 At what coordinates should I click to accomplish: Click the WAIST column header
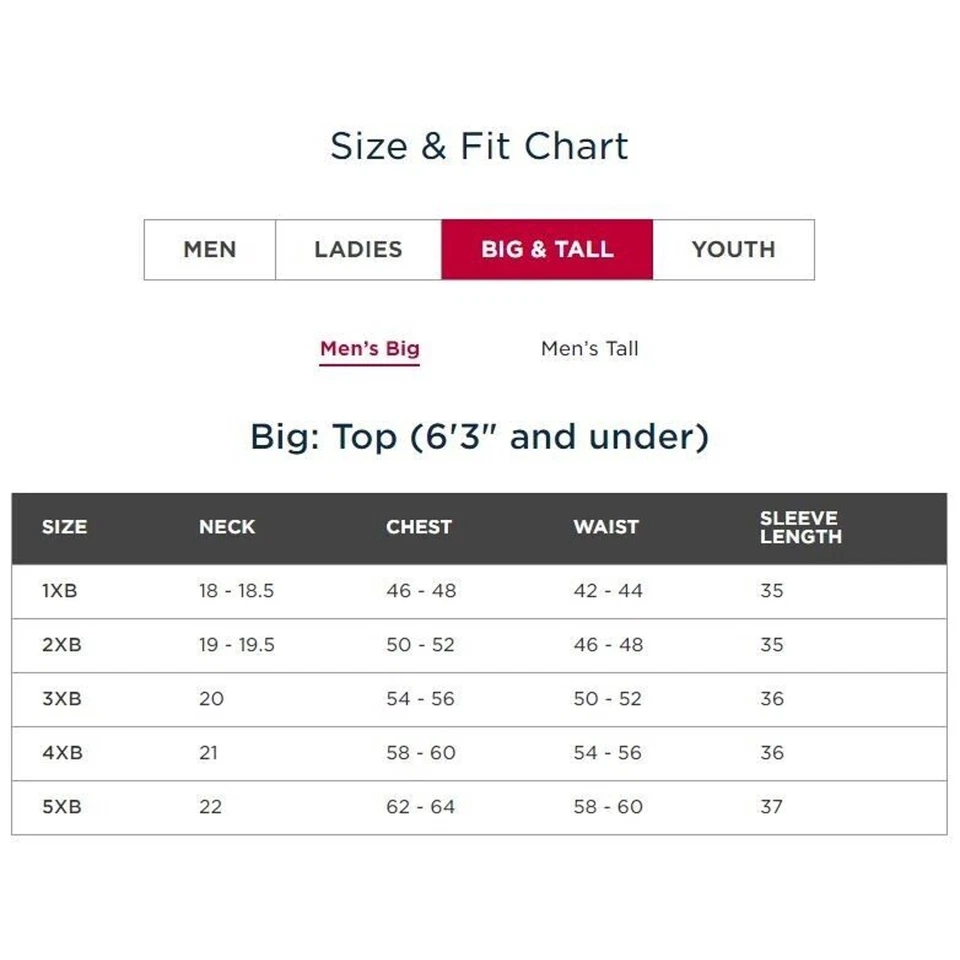click(x=606, y=527)
